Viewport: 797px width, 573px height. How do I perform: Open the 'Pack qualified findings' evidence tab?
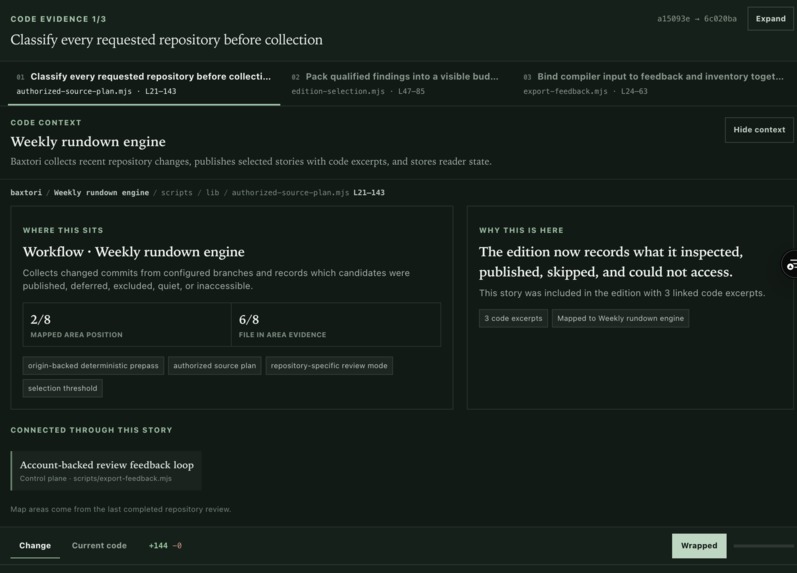click(x=395, y=83)
